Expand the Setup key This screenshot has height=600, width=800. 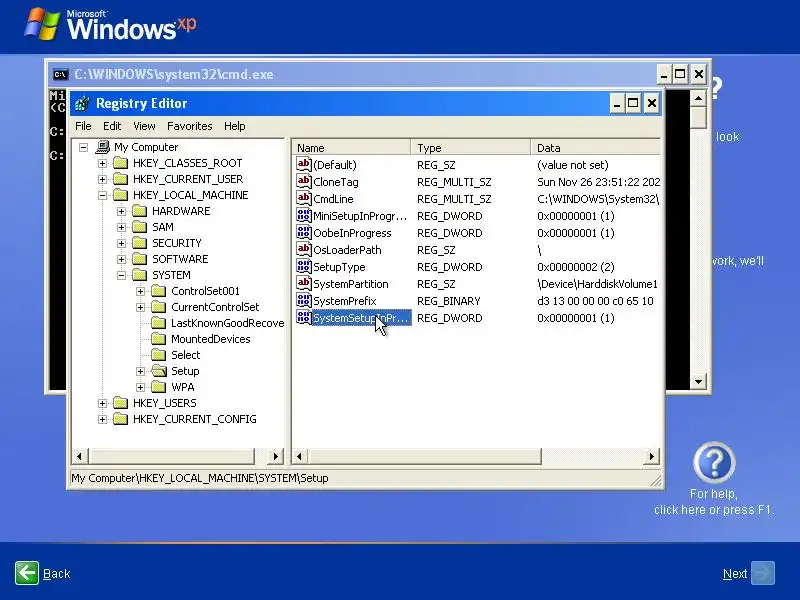140,371
